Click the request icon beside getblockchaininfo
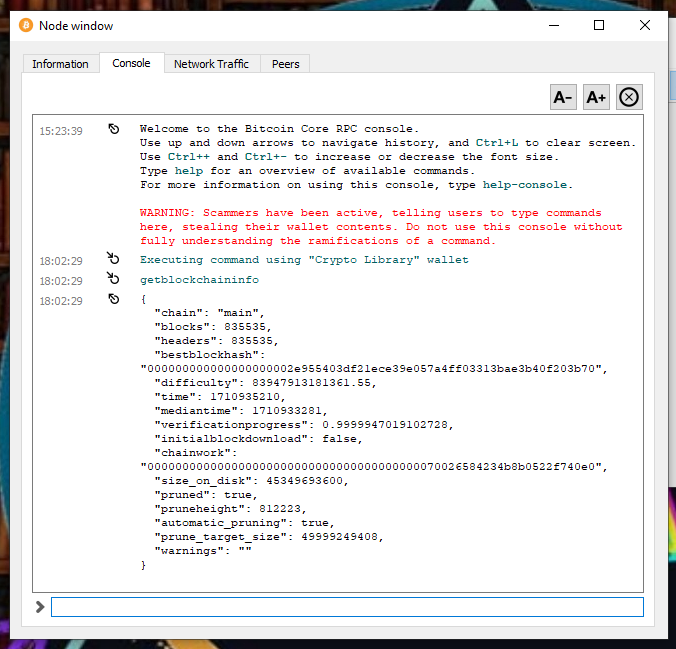This screenshot has height=649, width=676. point(113,278)
